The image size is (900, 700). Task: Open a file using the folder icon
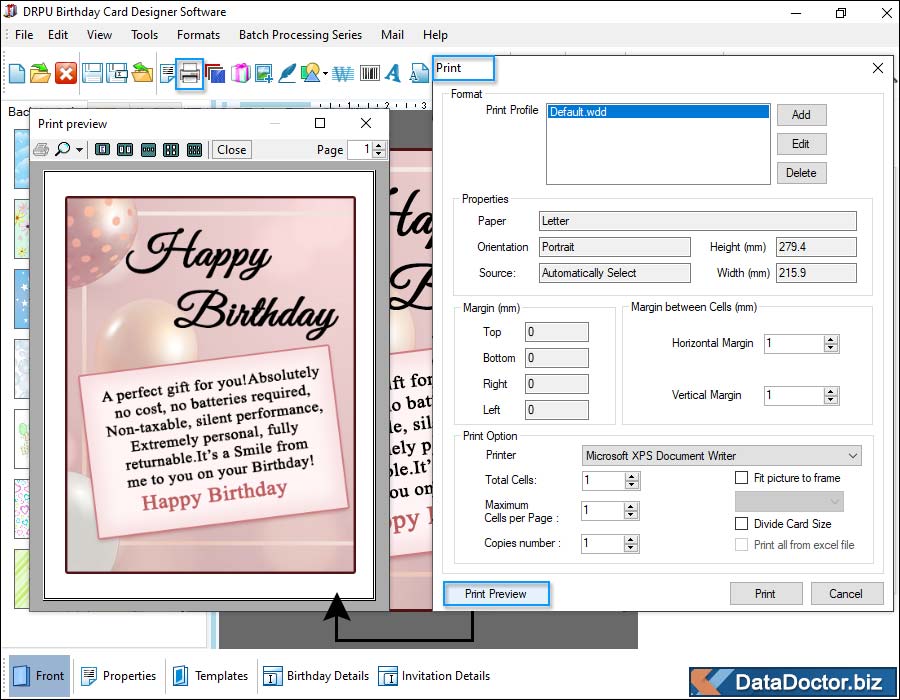point(40,73)
